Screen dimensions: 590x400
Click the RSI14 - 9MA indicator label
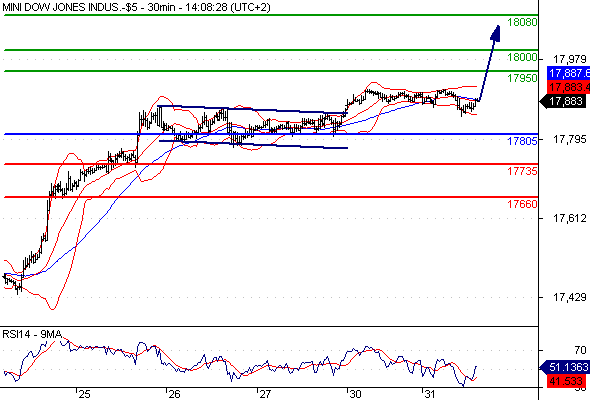(x=32, y=334)
